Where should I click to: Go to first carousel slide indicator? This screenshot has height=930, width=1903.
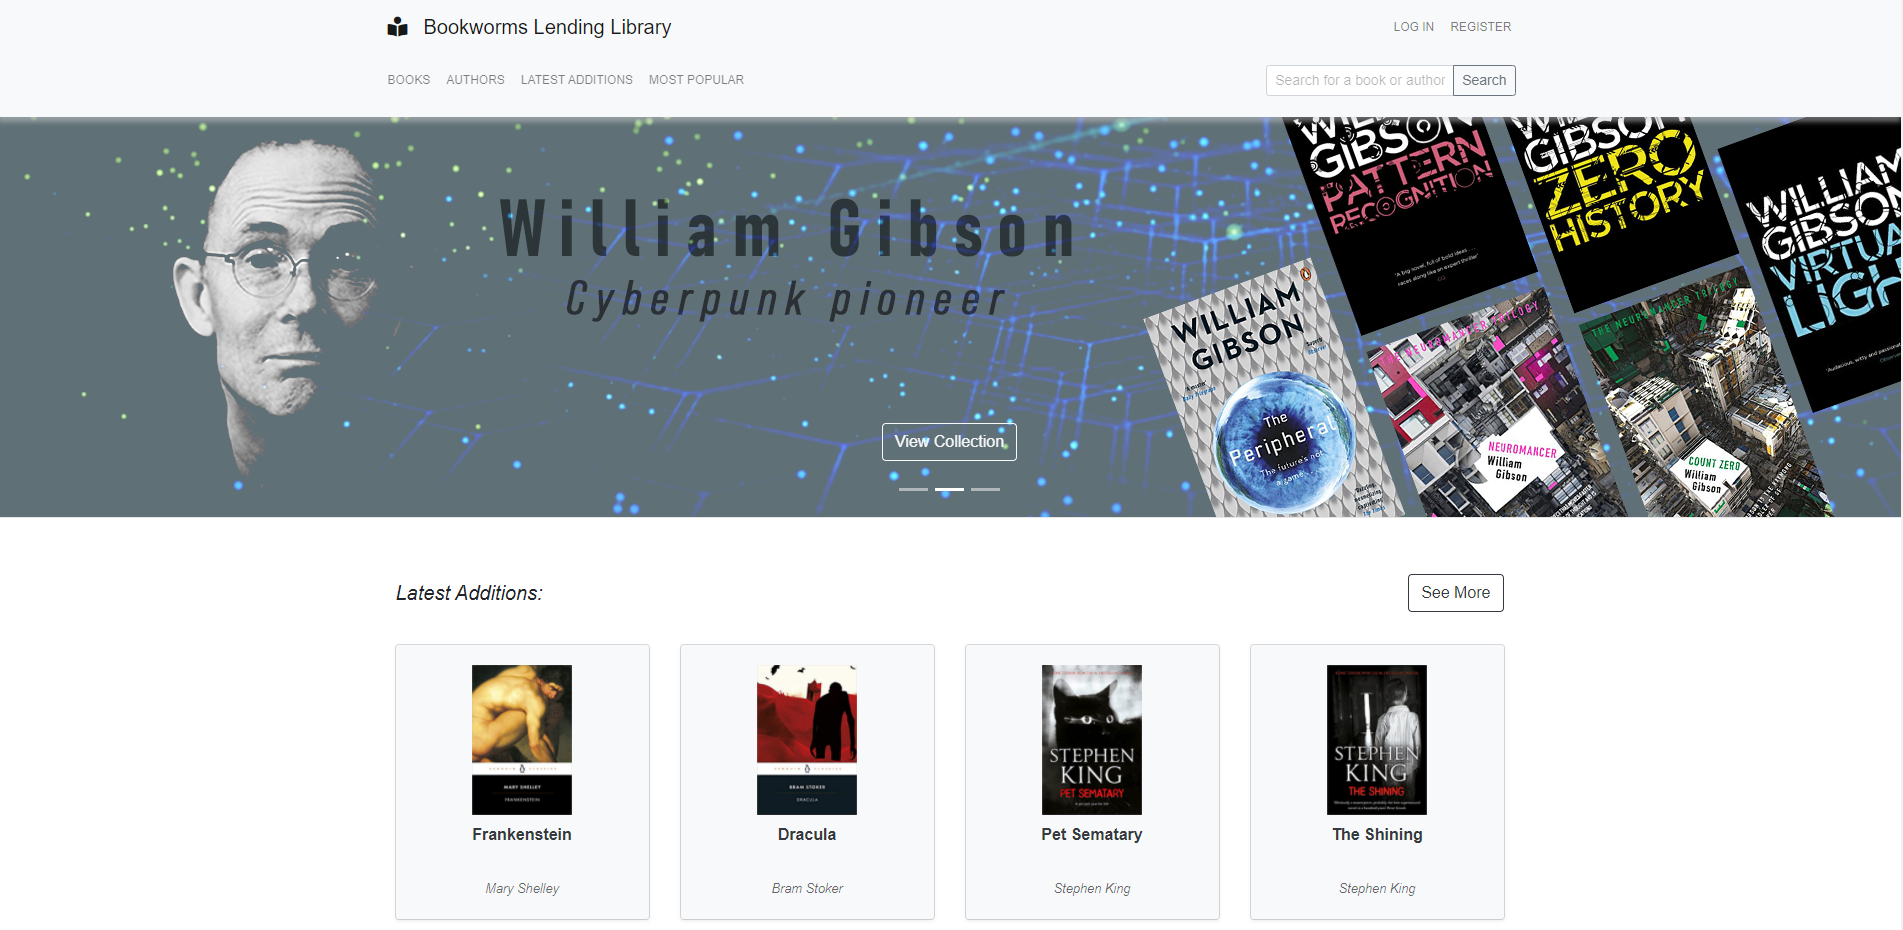(913, 489)
